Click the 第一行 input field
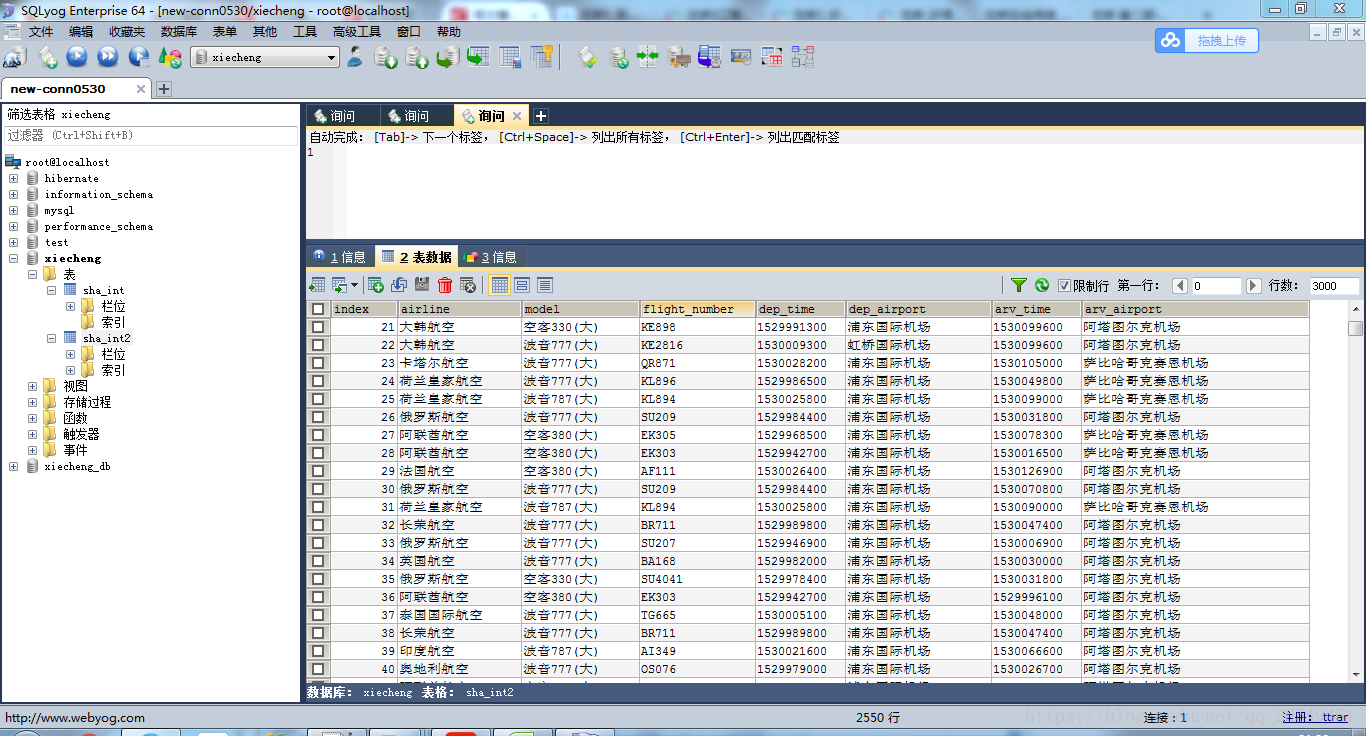Viewport: 1366px width, 736px height. (x=1217, y=286)
